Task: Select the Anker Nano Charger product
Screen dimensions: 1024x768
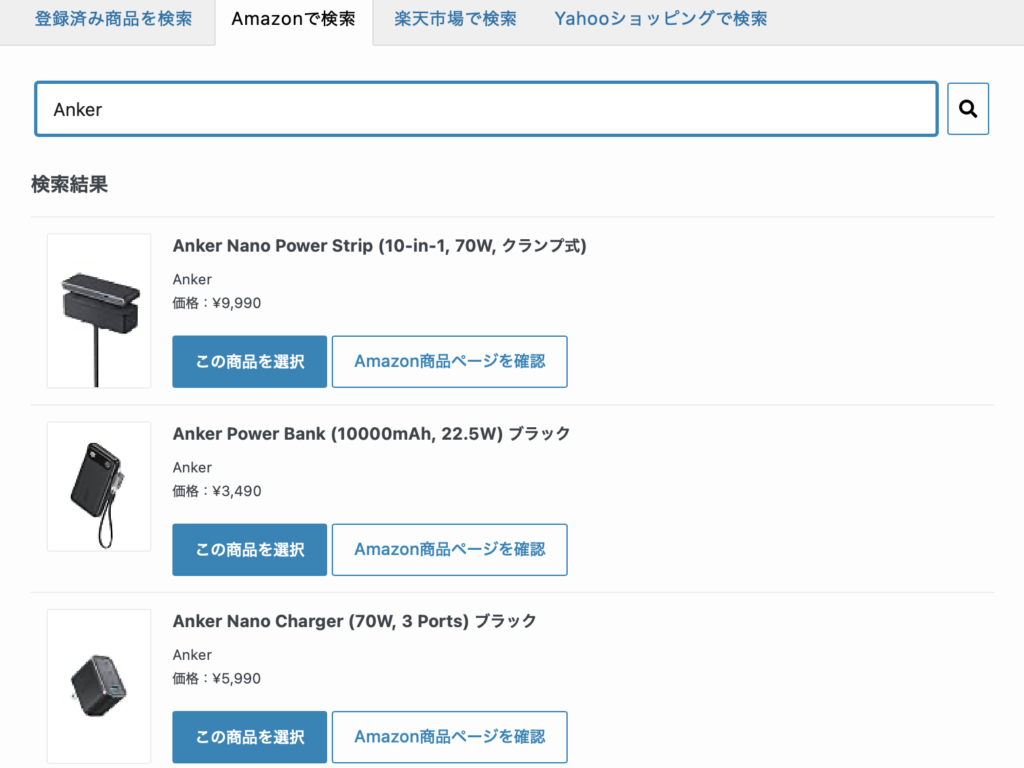Action: click(249, 737)
